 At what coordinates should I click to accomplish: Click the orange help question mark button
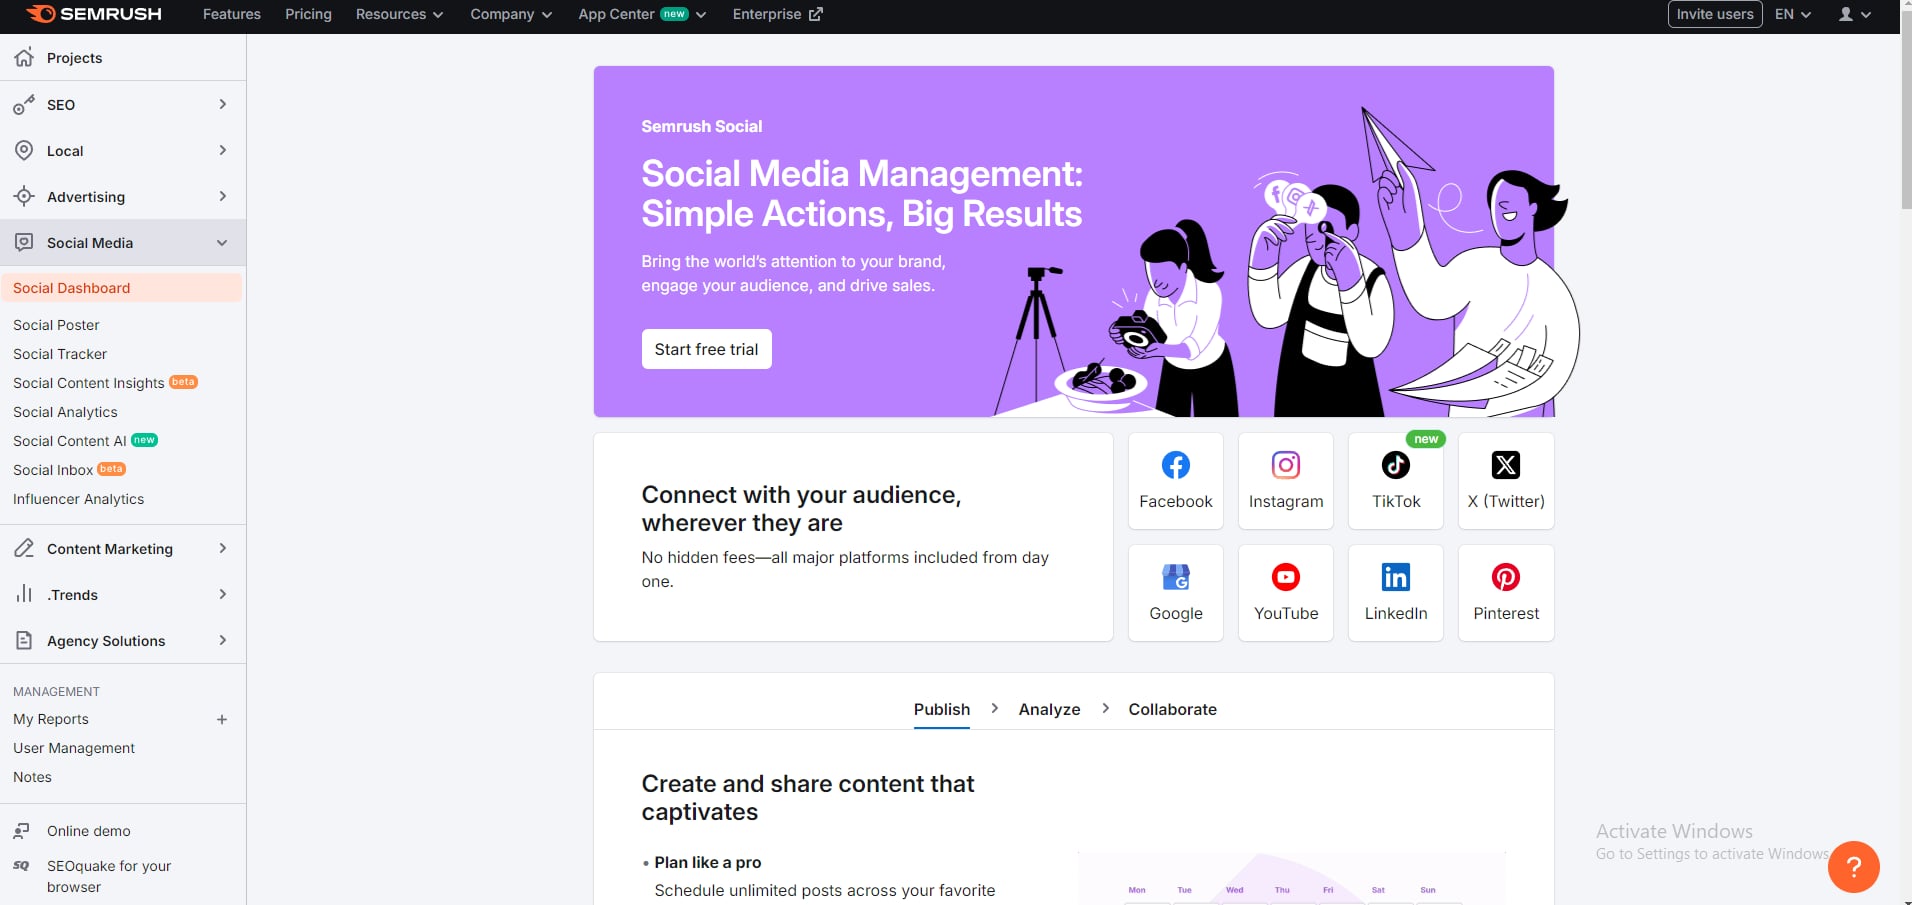tap(1853, 867)
